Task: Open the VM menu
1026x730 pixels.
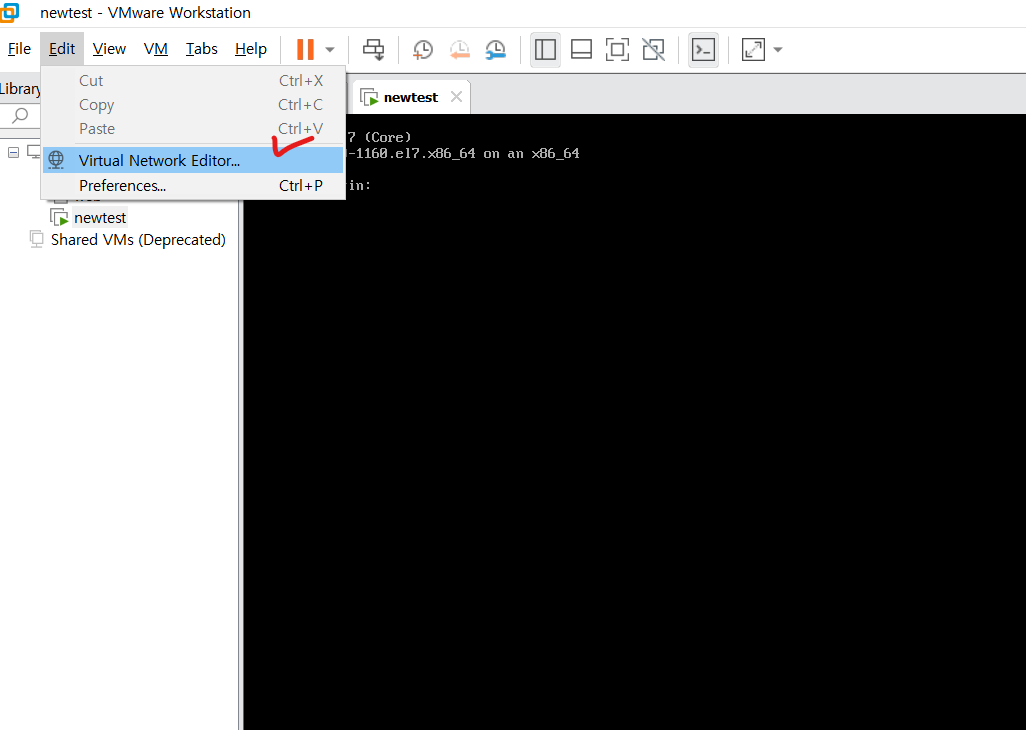Action: click(x=156, y=49)
